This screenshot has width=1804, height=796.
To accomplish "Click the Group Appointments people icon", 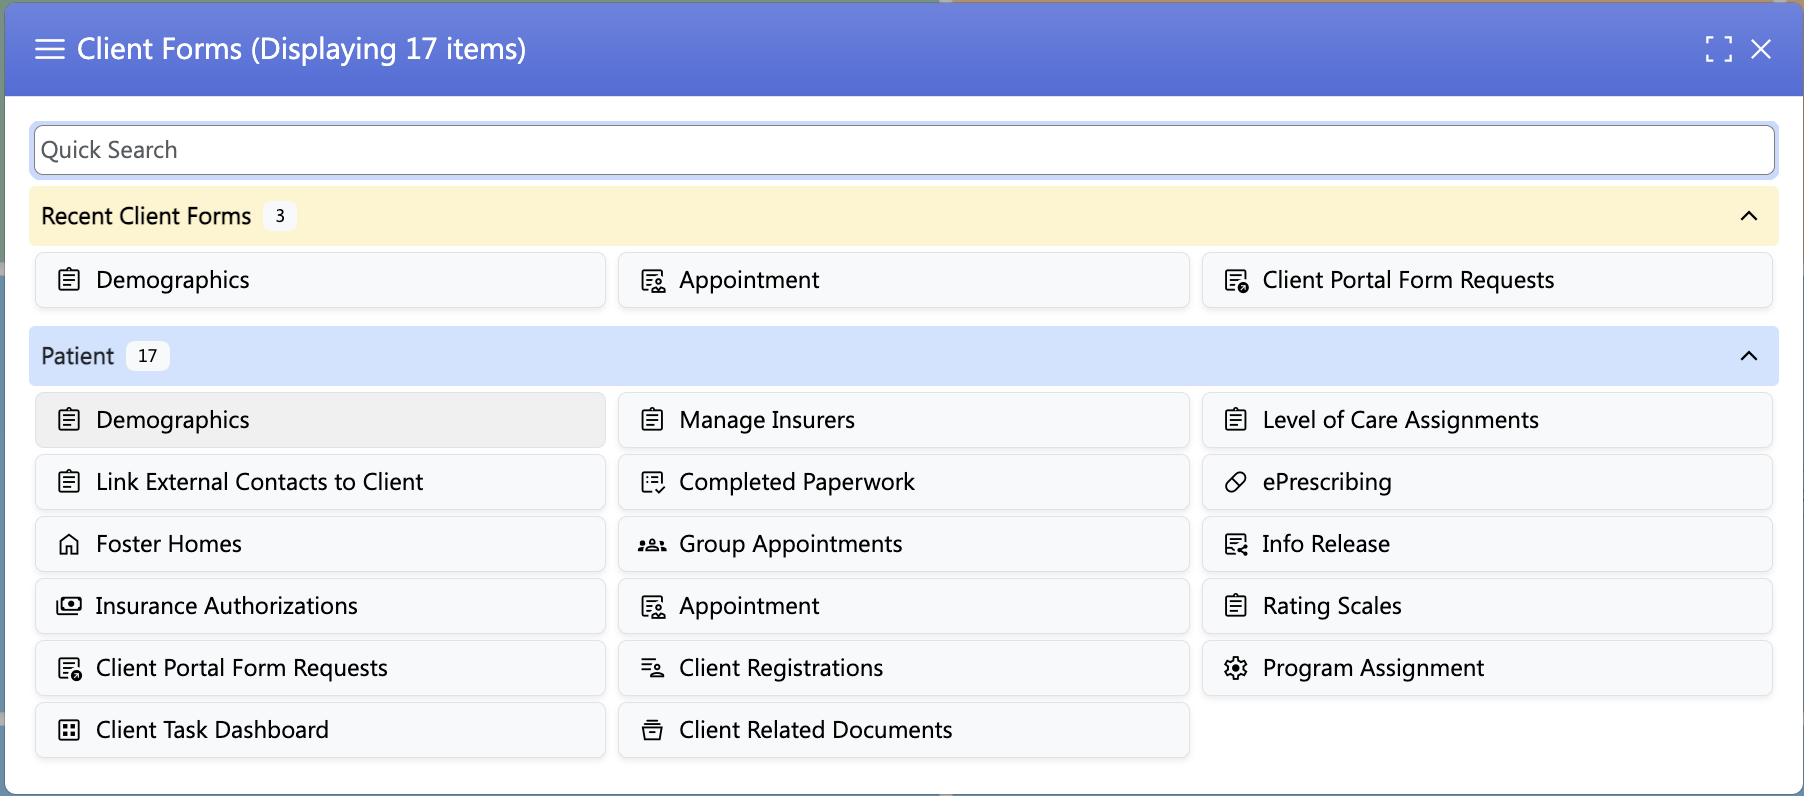I will (652, 545).
